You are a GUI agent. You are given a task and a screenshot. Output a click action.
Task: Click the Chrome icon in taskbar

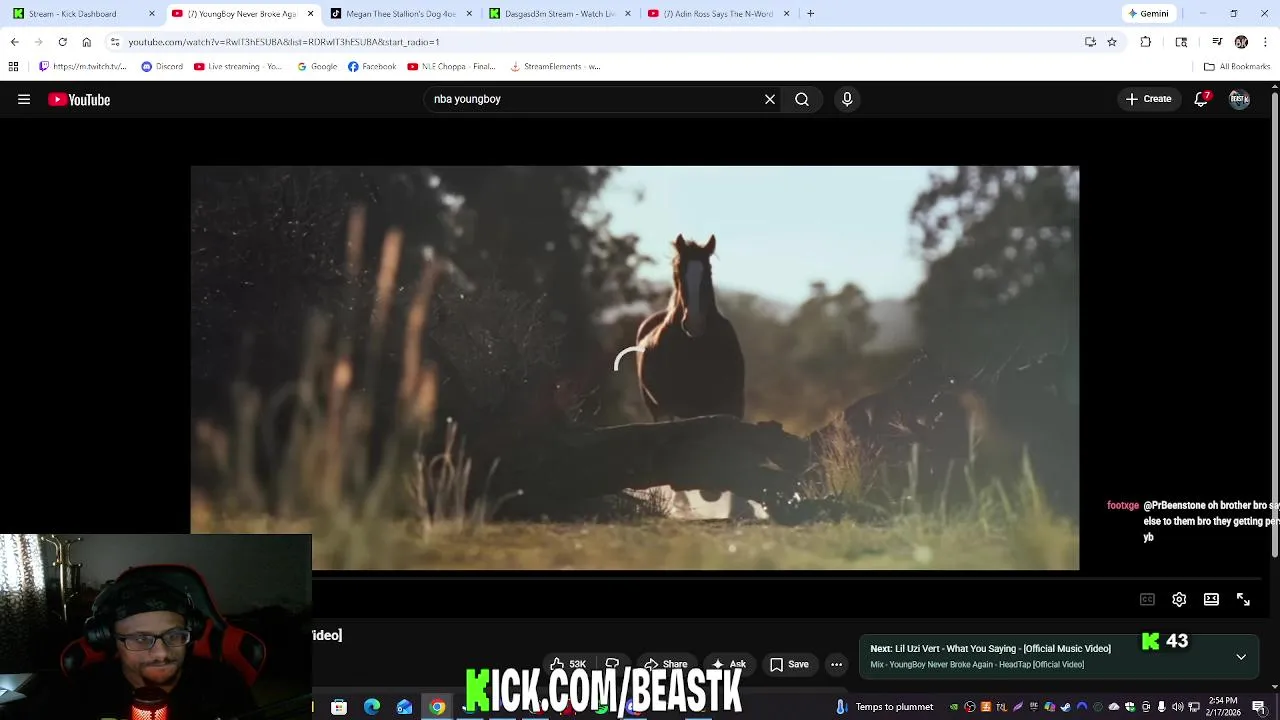point(437,707)
